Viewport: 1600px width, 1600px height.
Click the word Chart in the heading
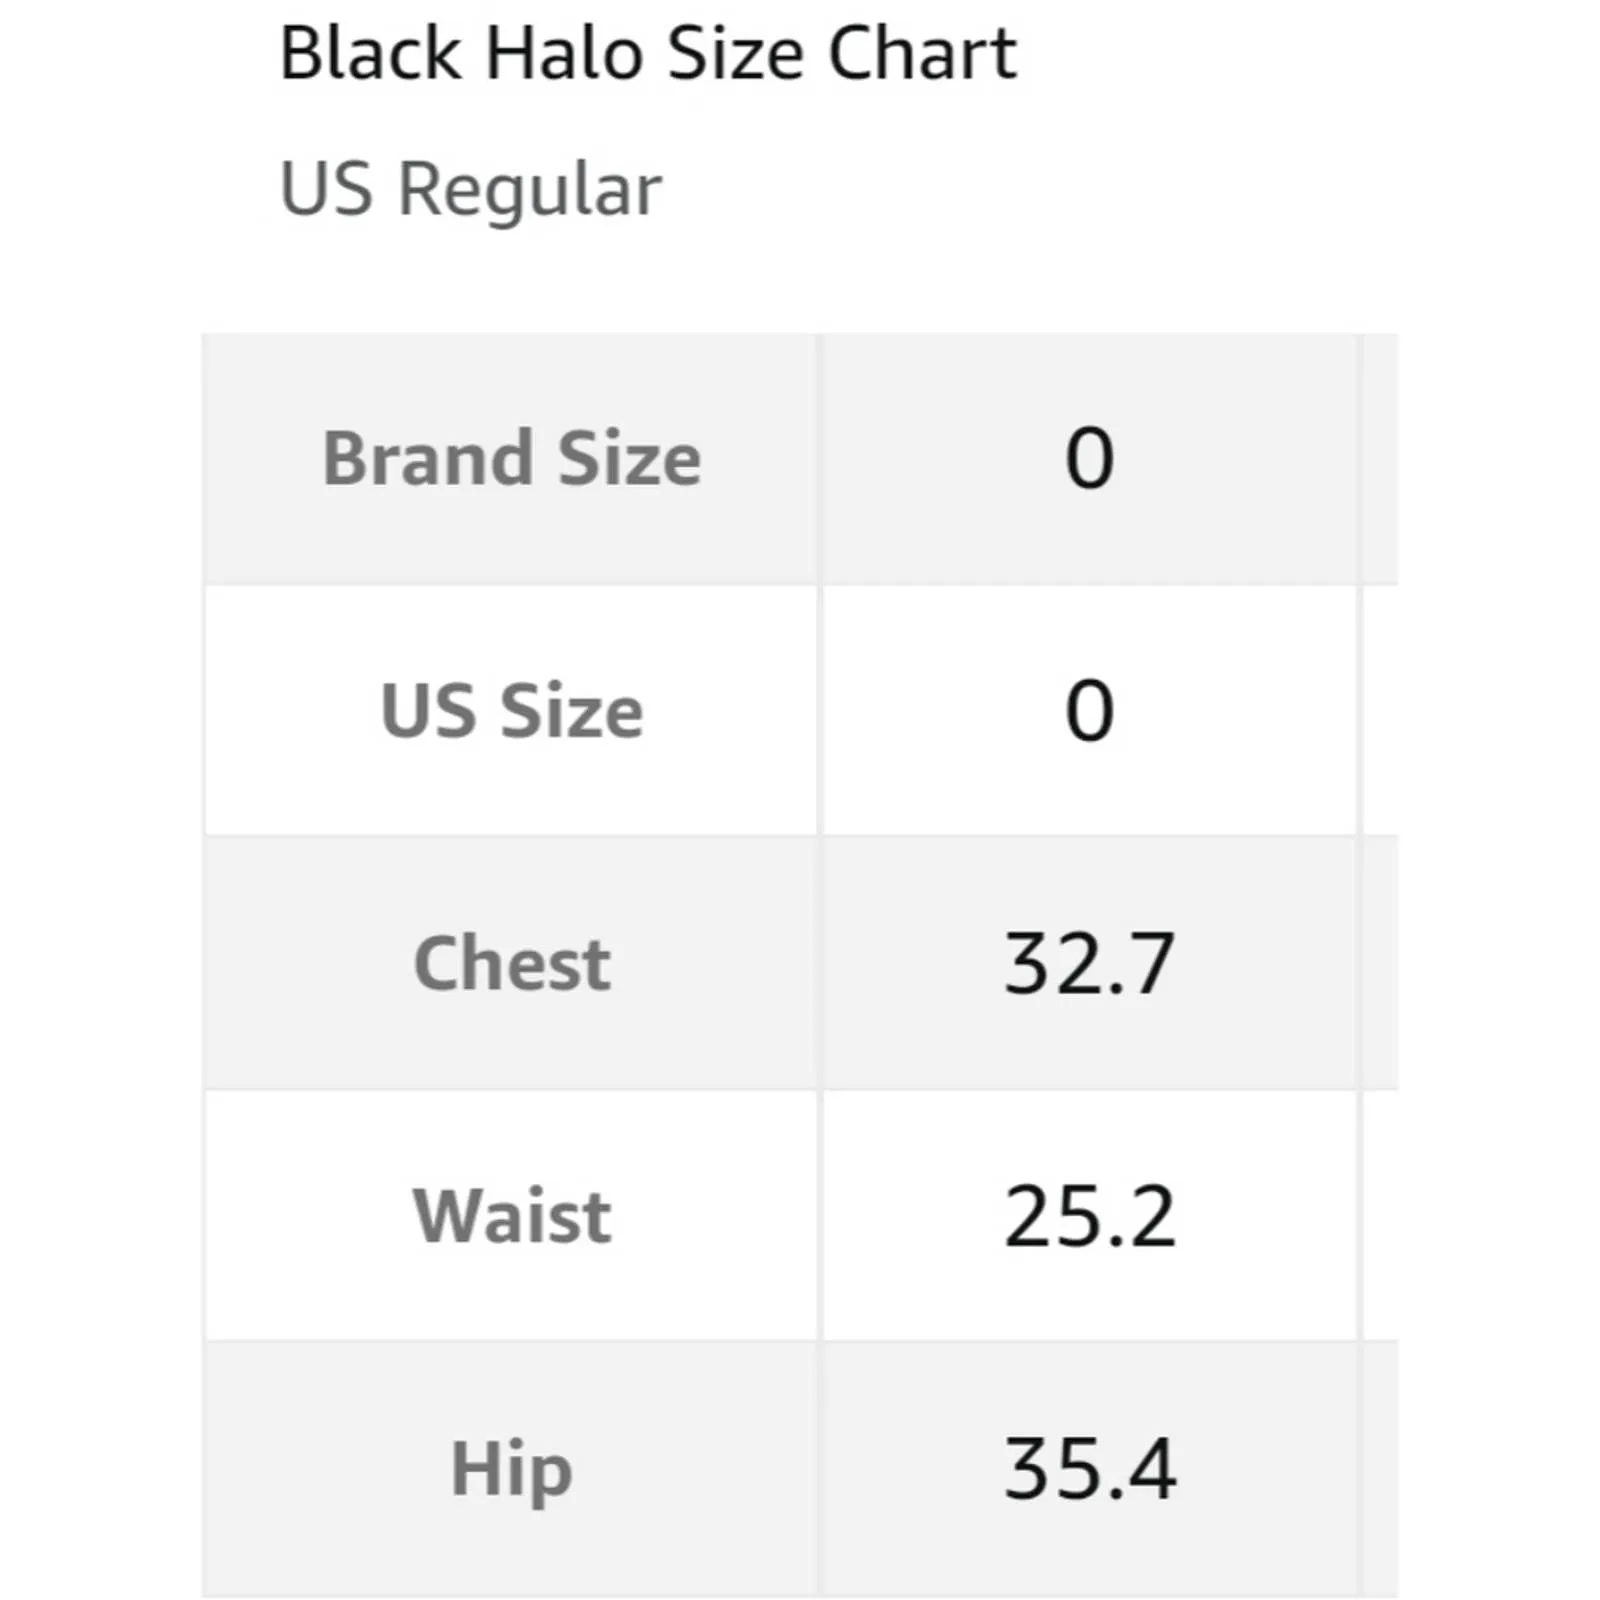click(x=922, y=53)
